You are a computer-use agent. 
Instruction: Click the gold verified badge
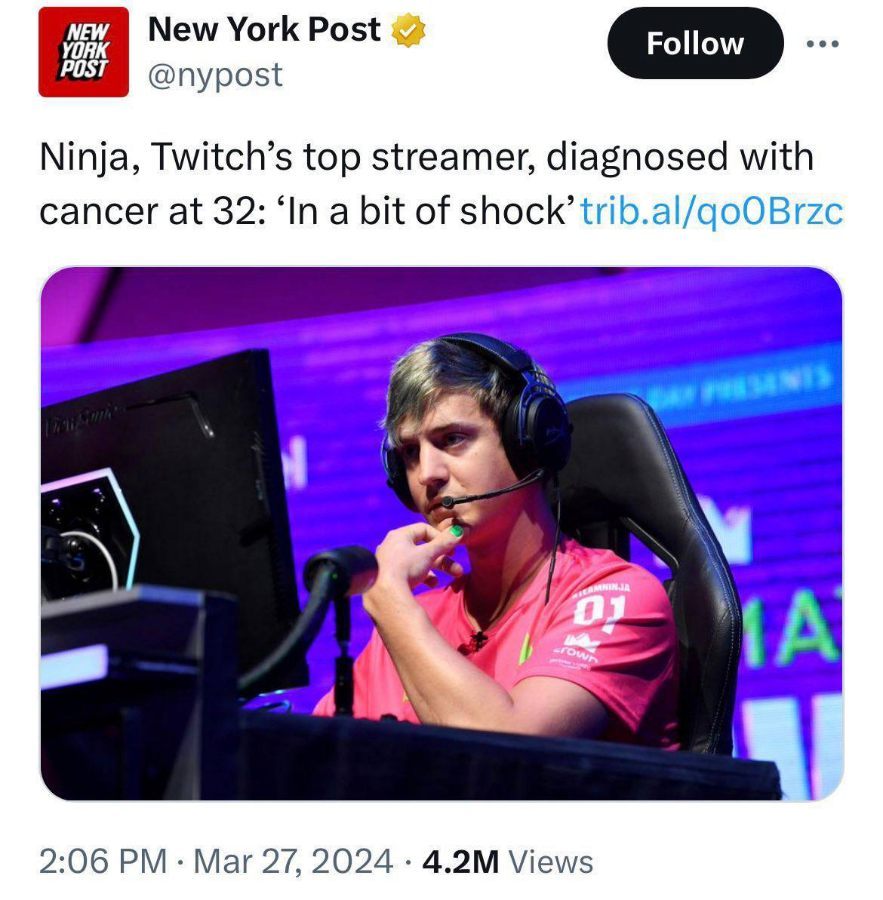point(408,30)
